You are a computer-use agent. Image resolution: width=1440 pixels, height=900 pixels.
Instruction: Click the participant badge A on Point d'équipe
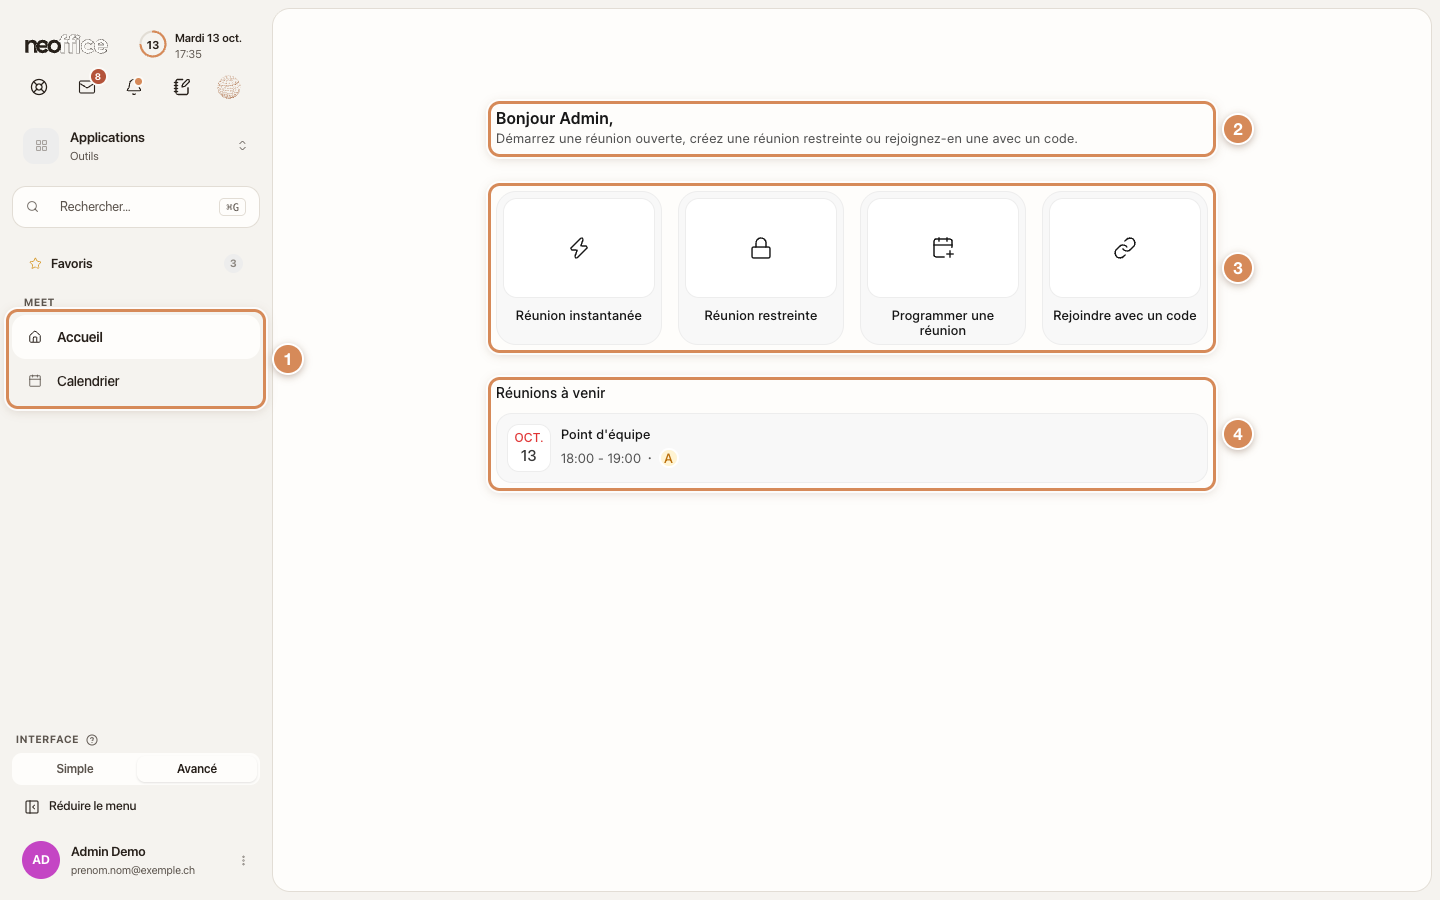(669, 458)
